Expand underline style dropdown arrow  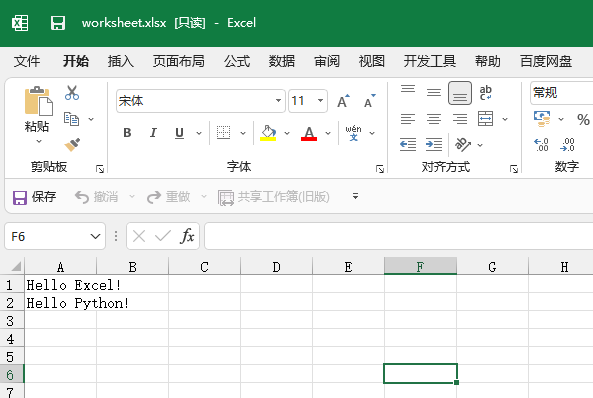pos(199,133)
